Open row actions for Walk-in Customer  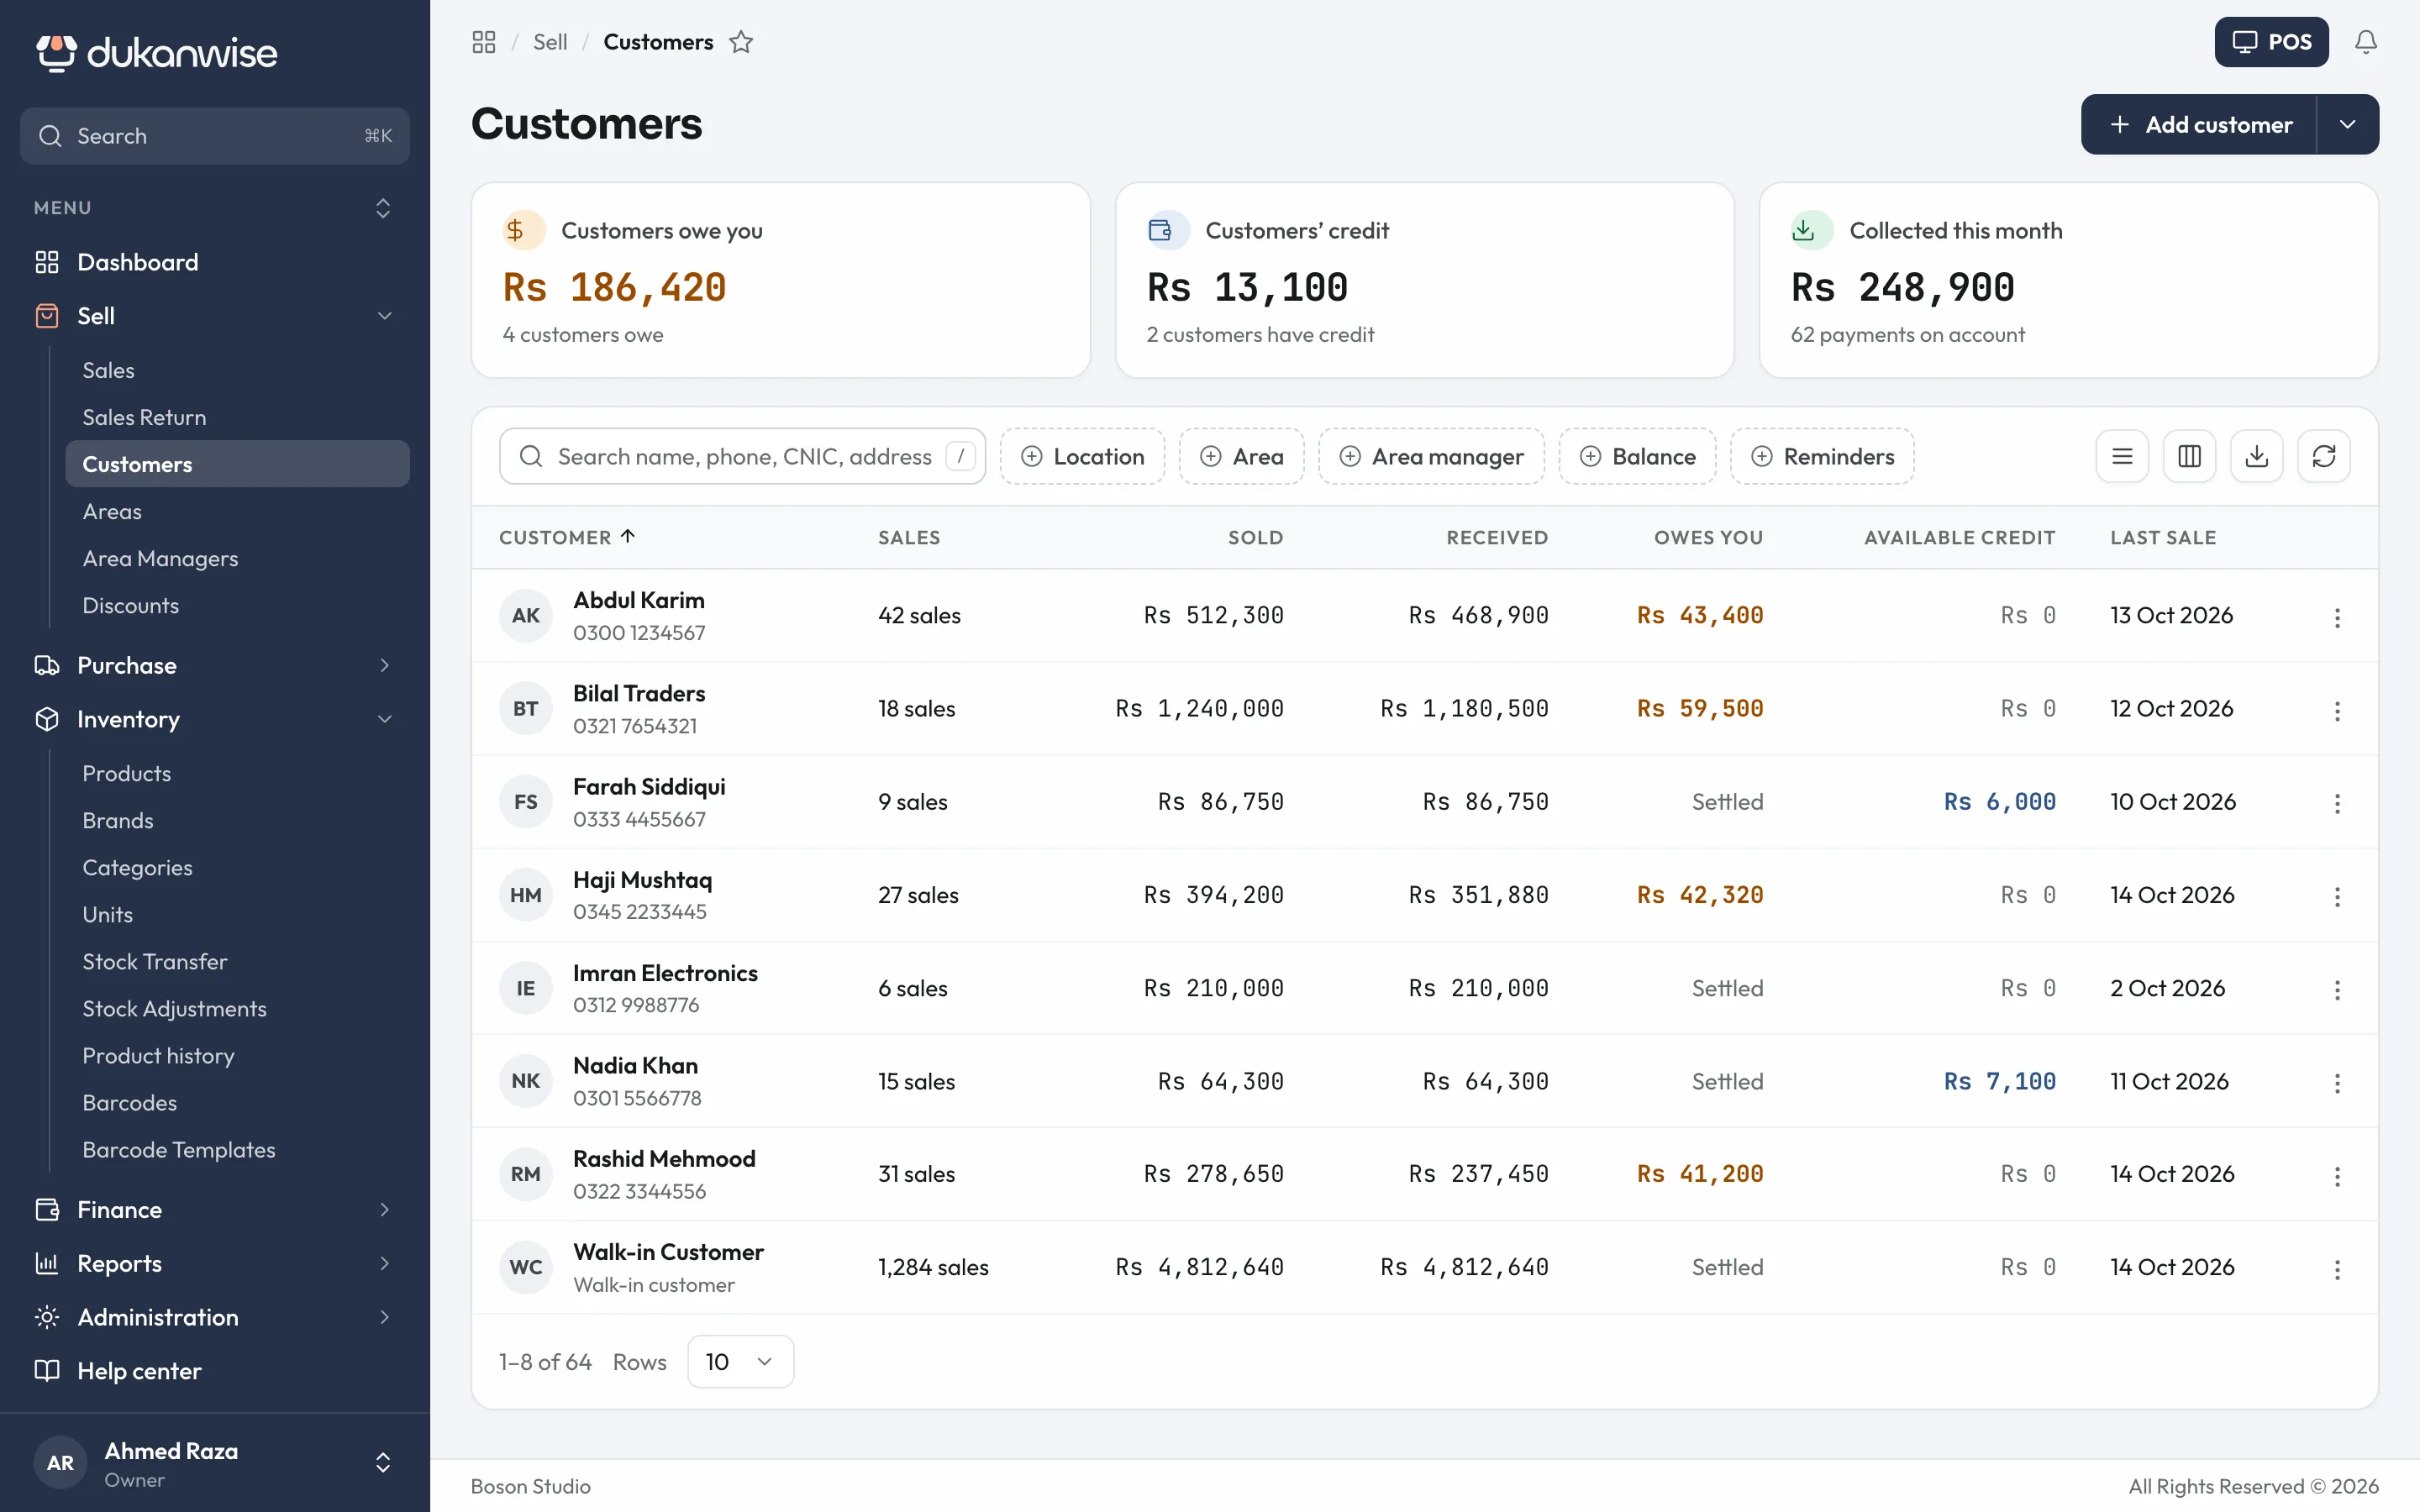(2337, 1268)
